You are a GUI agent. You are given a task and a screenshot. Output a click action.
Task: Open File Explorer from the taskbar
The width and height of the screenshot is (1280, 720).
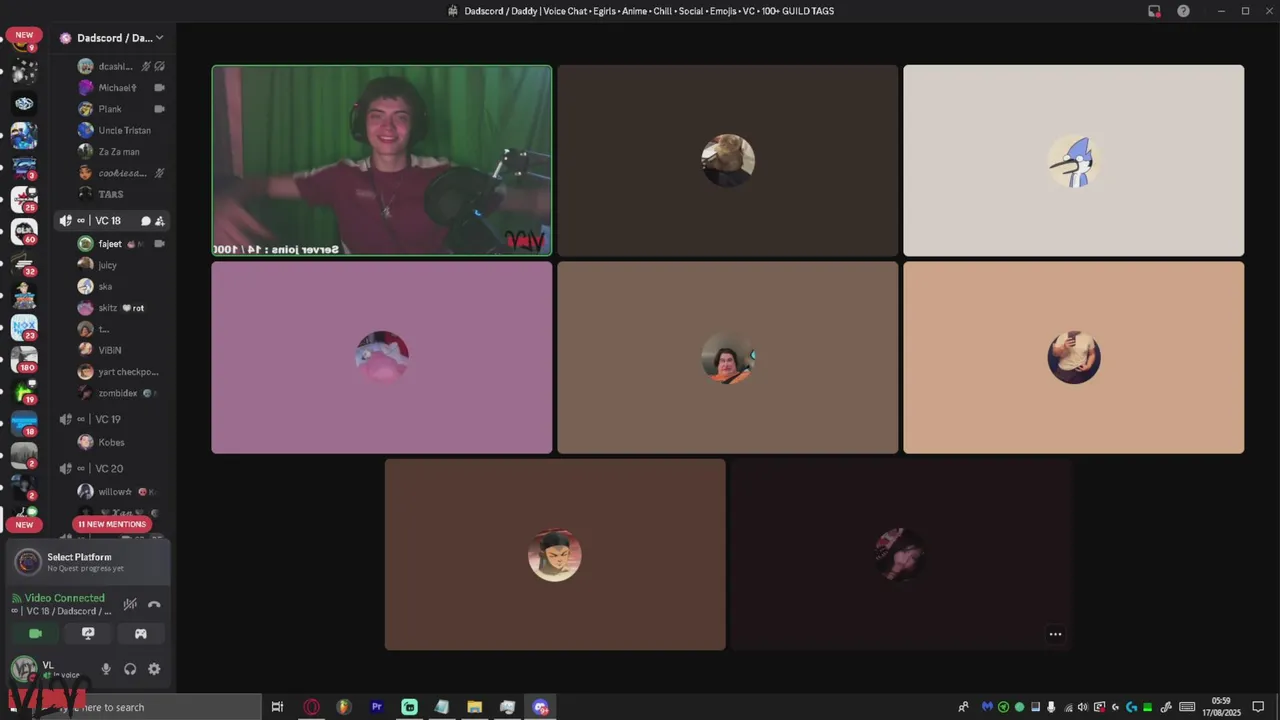[x=474, y=707]
